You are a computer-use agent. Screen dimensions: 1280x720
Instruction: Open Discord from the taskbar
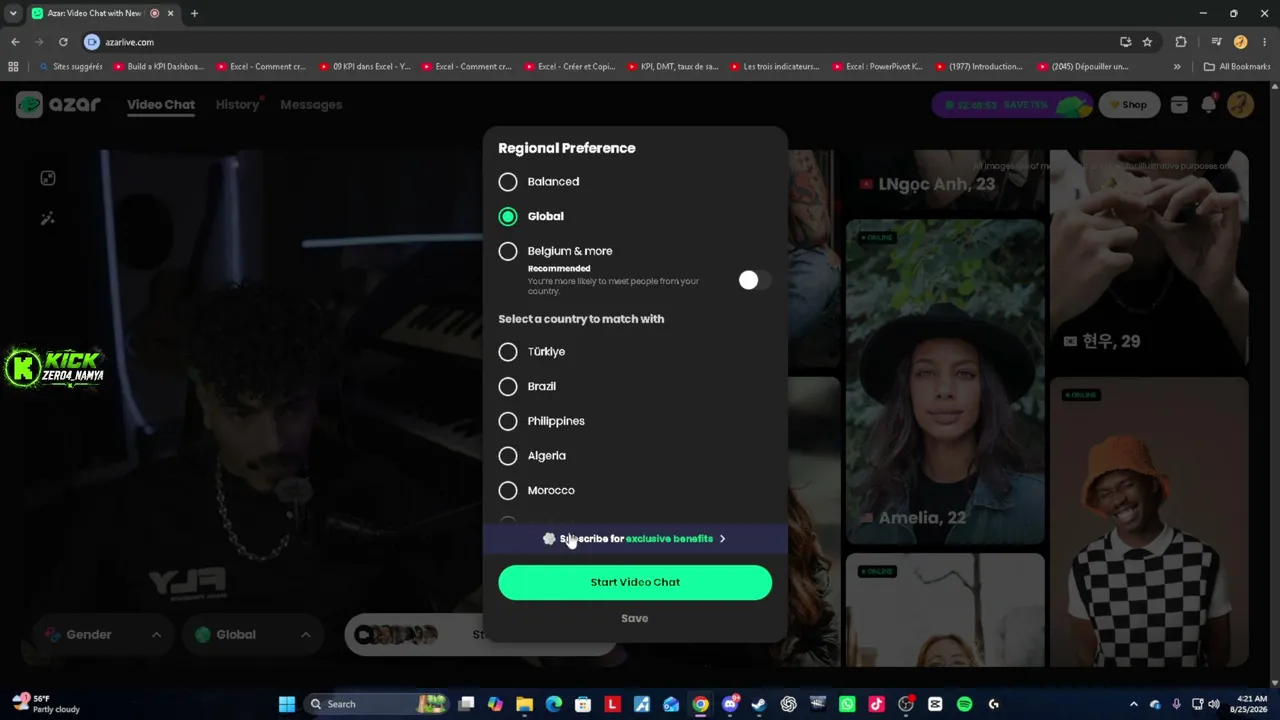730,704
